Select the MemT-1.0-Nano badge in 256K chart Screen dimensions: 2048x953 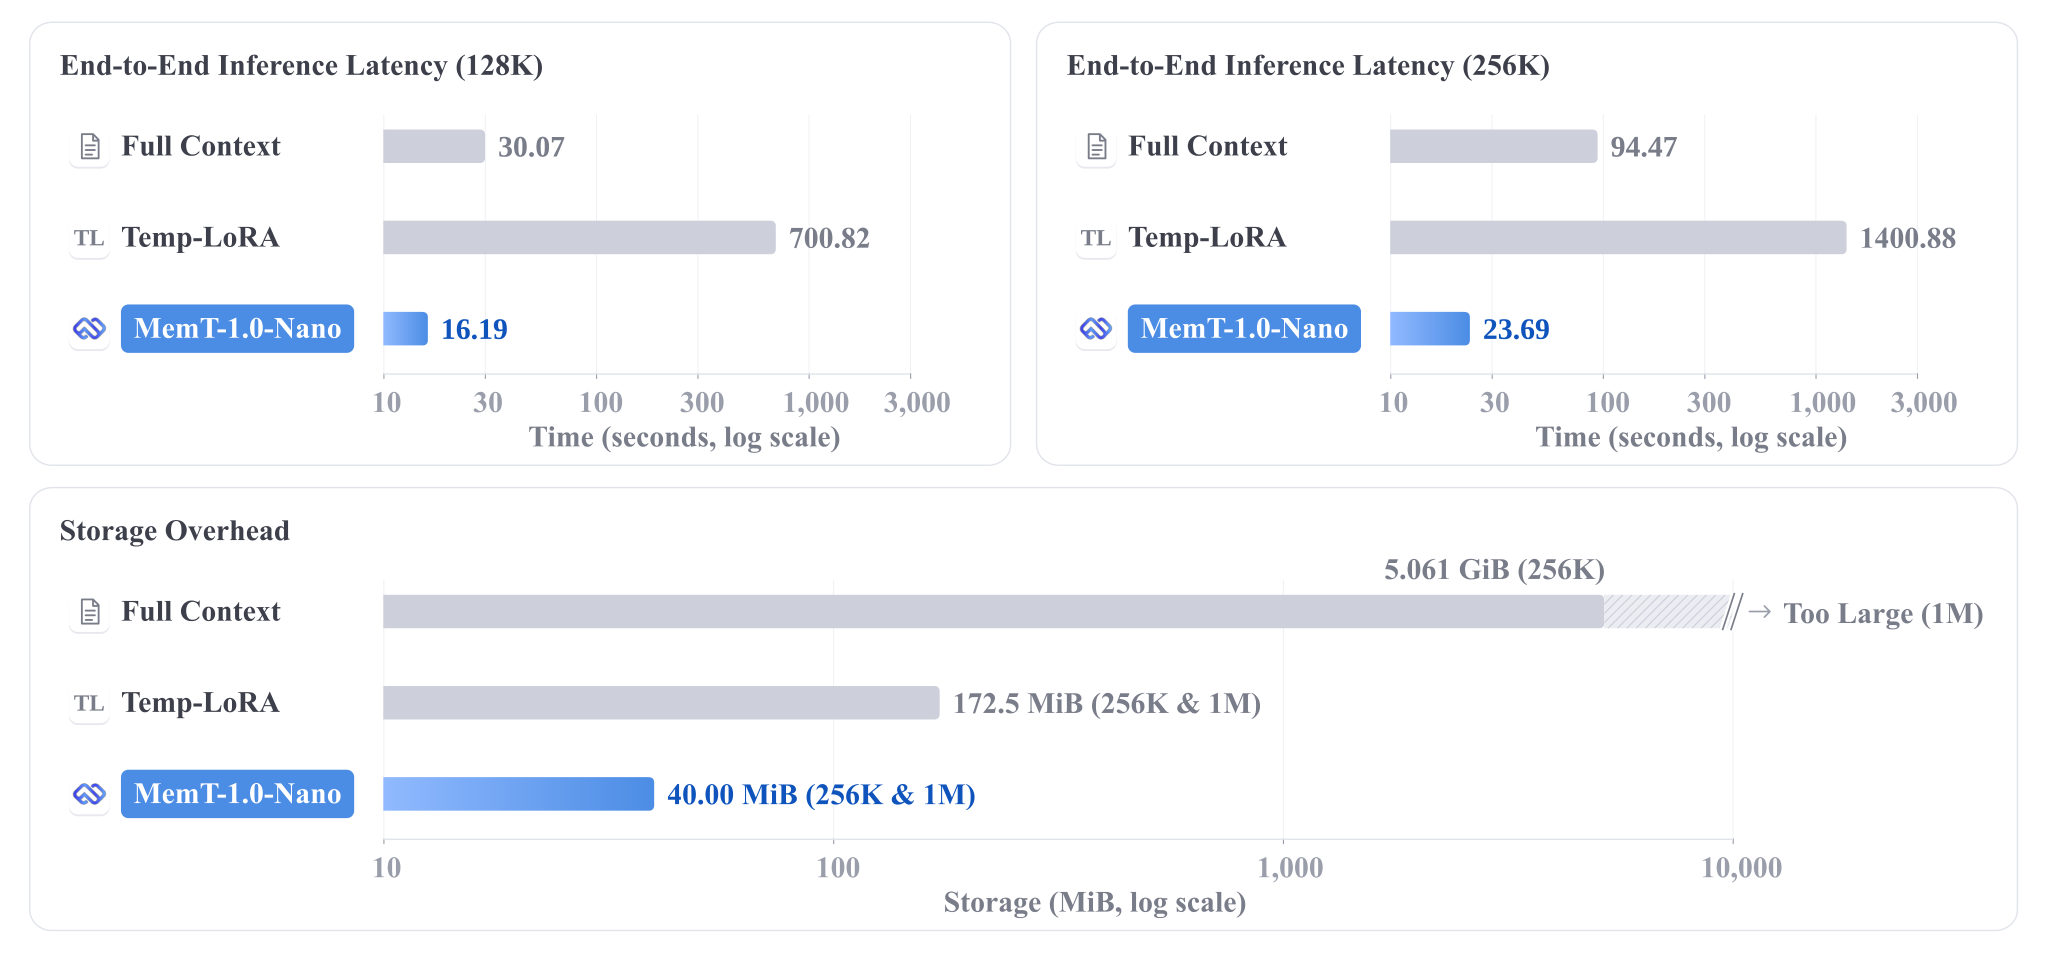(1244, 329)
